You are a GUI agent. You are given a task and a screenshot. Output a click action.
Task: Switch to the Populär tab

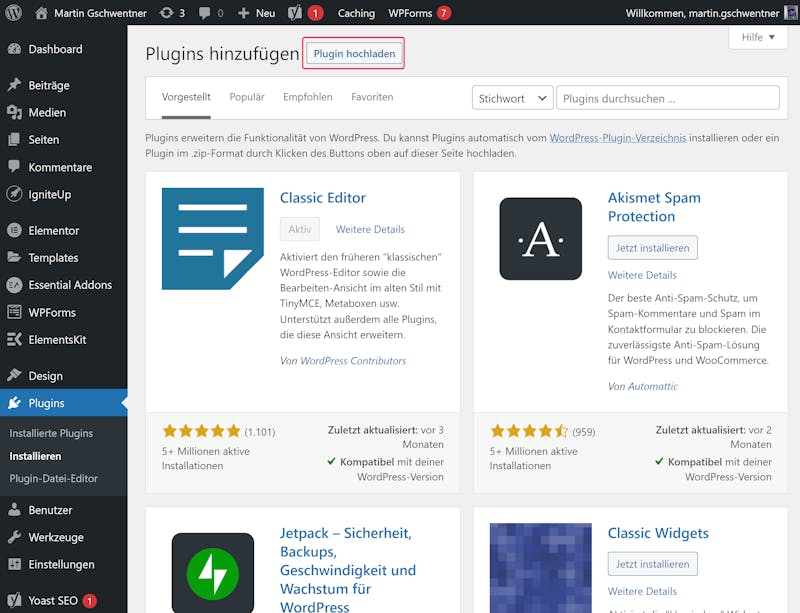coord(247,97)
